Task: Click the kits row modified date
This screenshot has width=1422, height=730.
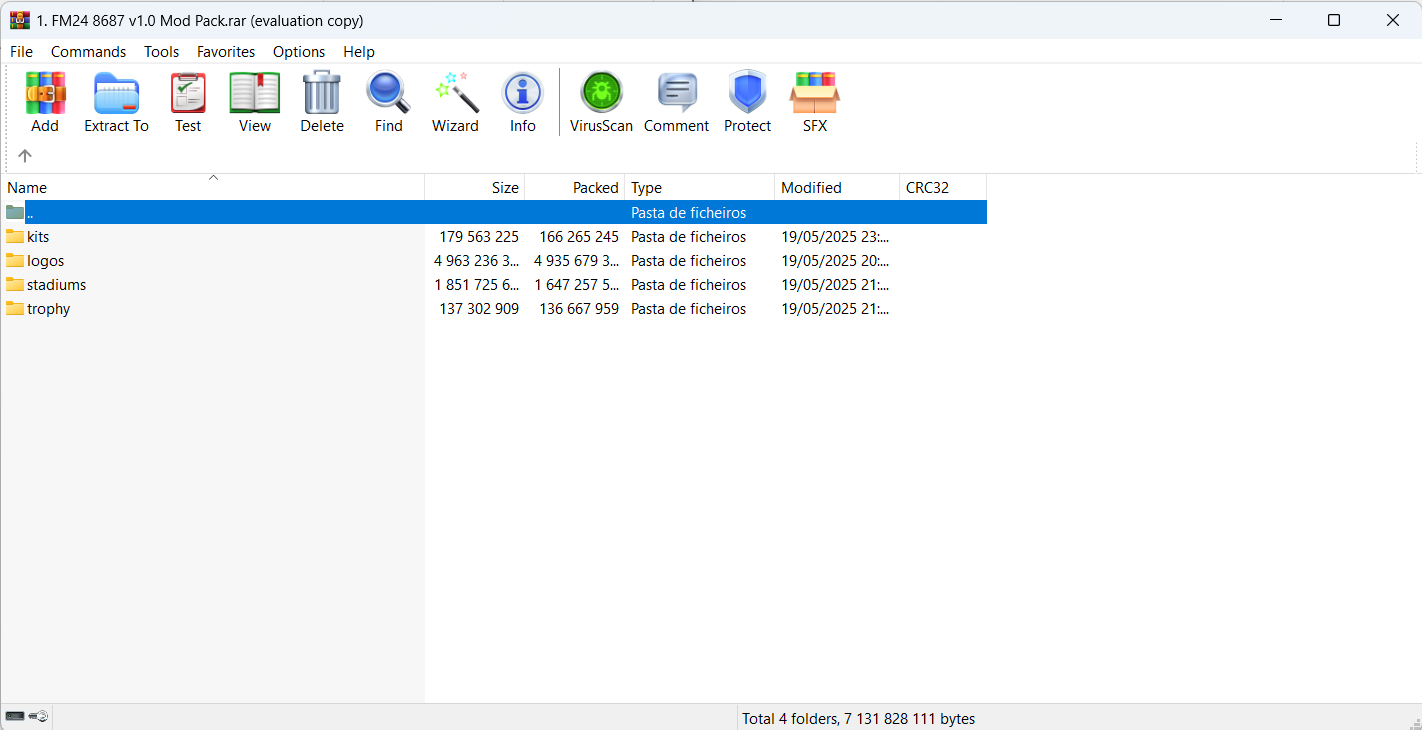Action: 835,237
